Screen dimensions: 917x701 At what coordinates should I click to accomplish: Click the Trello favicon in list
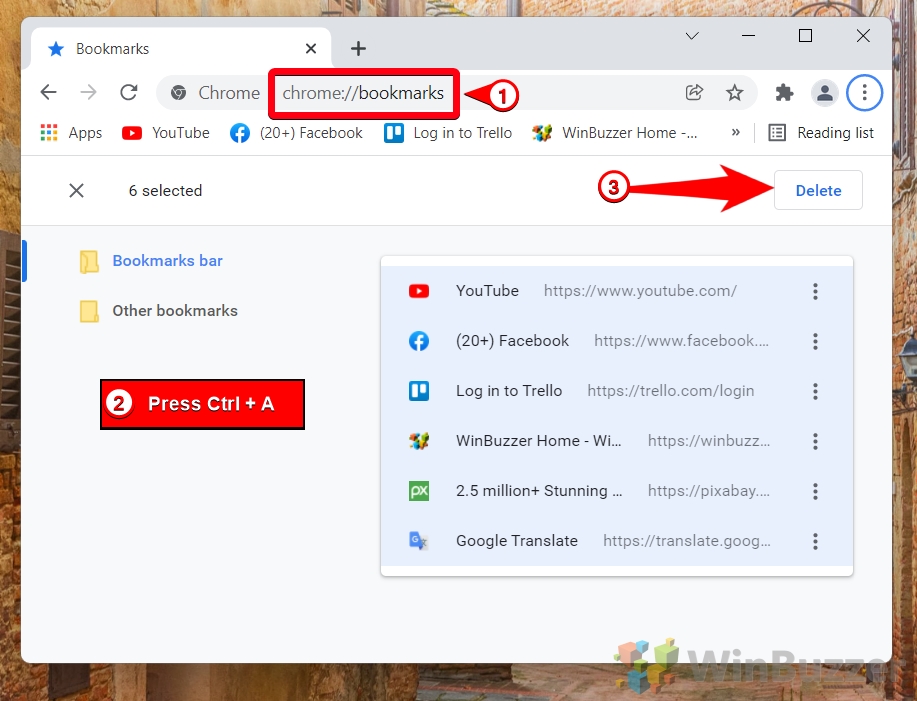click(x=419, y=391)
